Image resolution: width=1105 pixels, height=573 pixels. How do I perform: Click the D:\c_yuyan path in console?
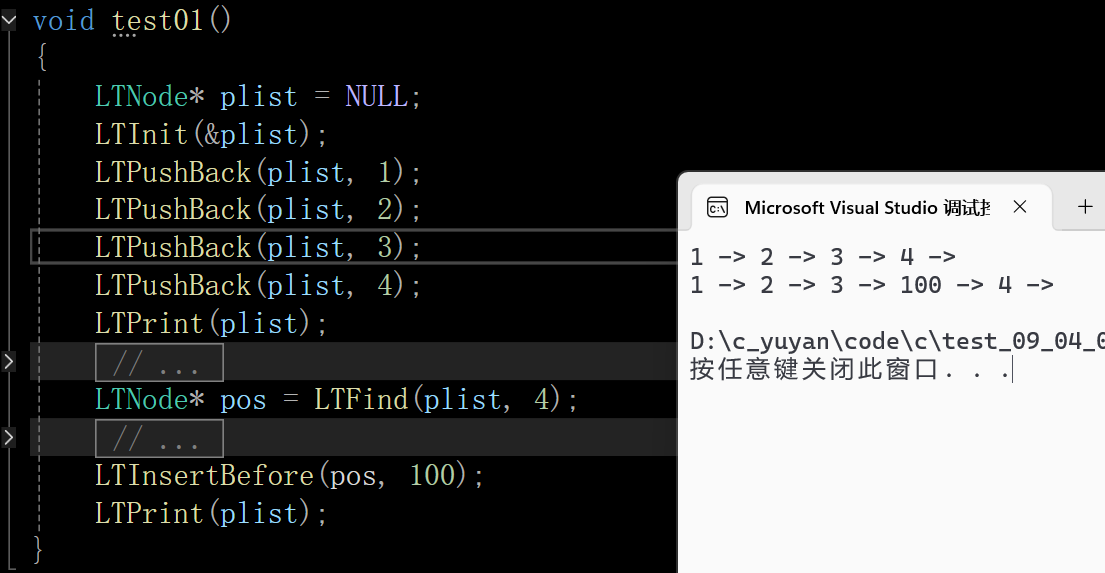click(x=897, y=342)
